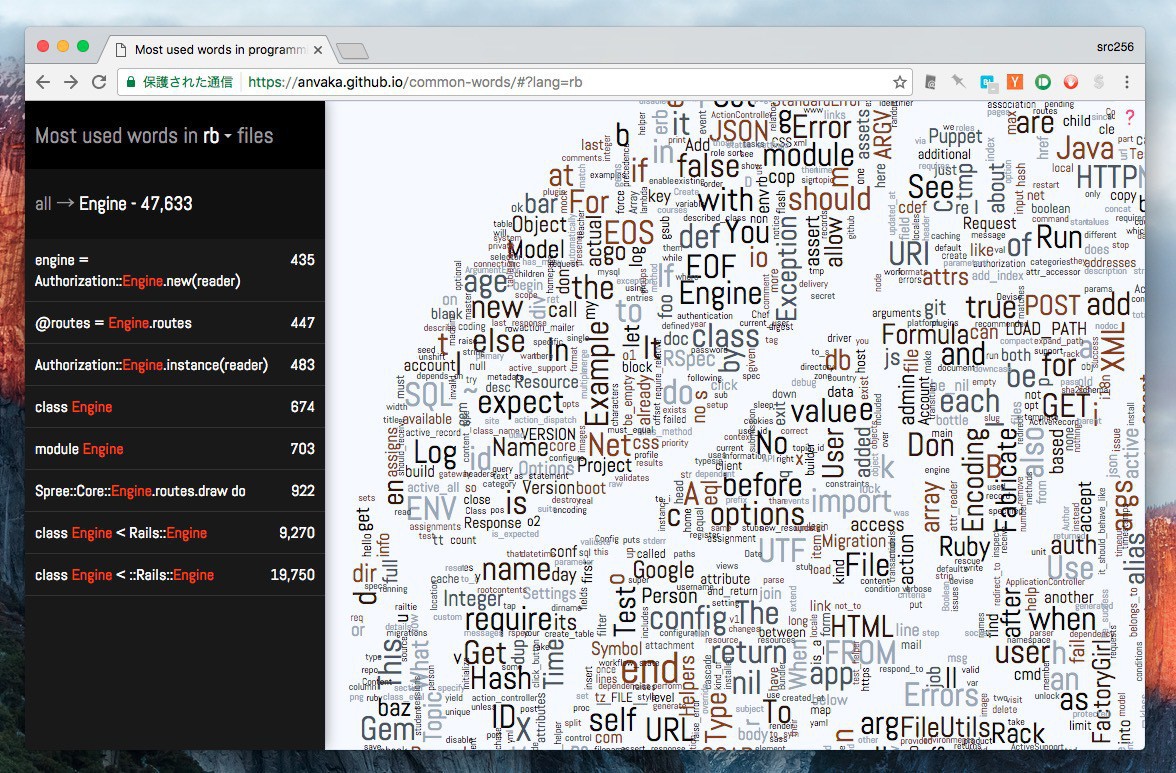Select the Spree::Core::Engine.routes.draw do row

(175, 491)
